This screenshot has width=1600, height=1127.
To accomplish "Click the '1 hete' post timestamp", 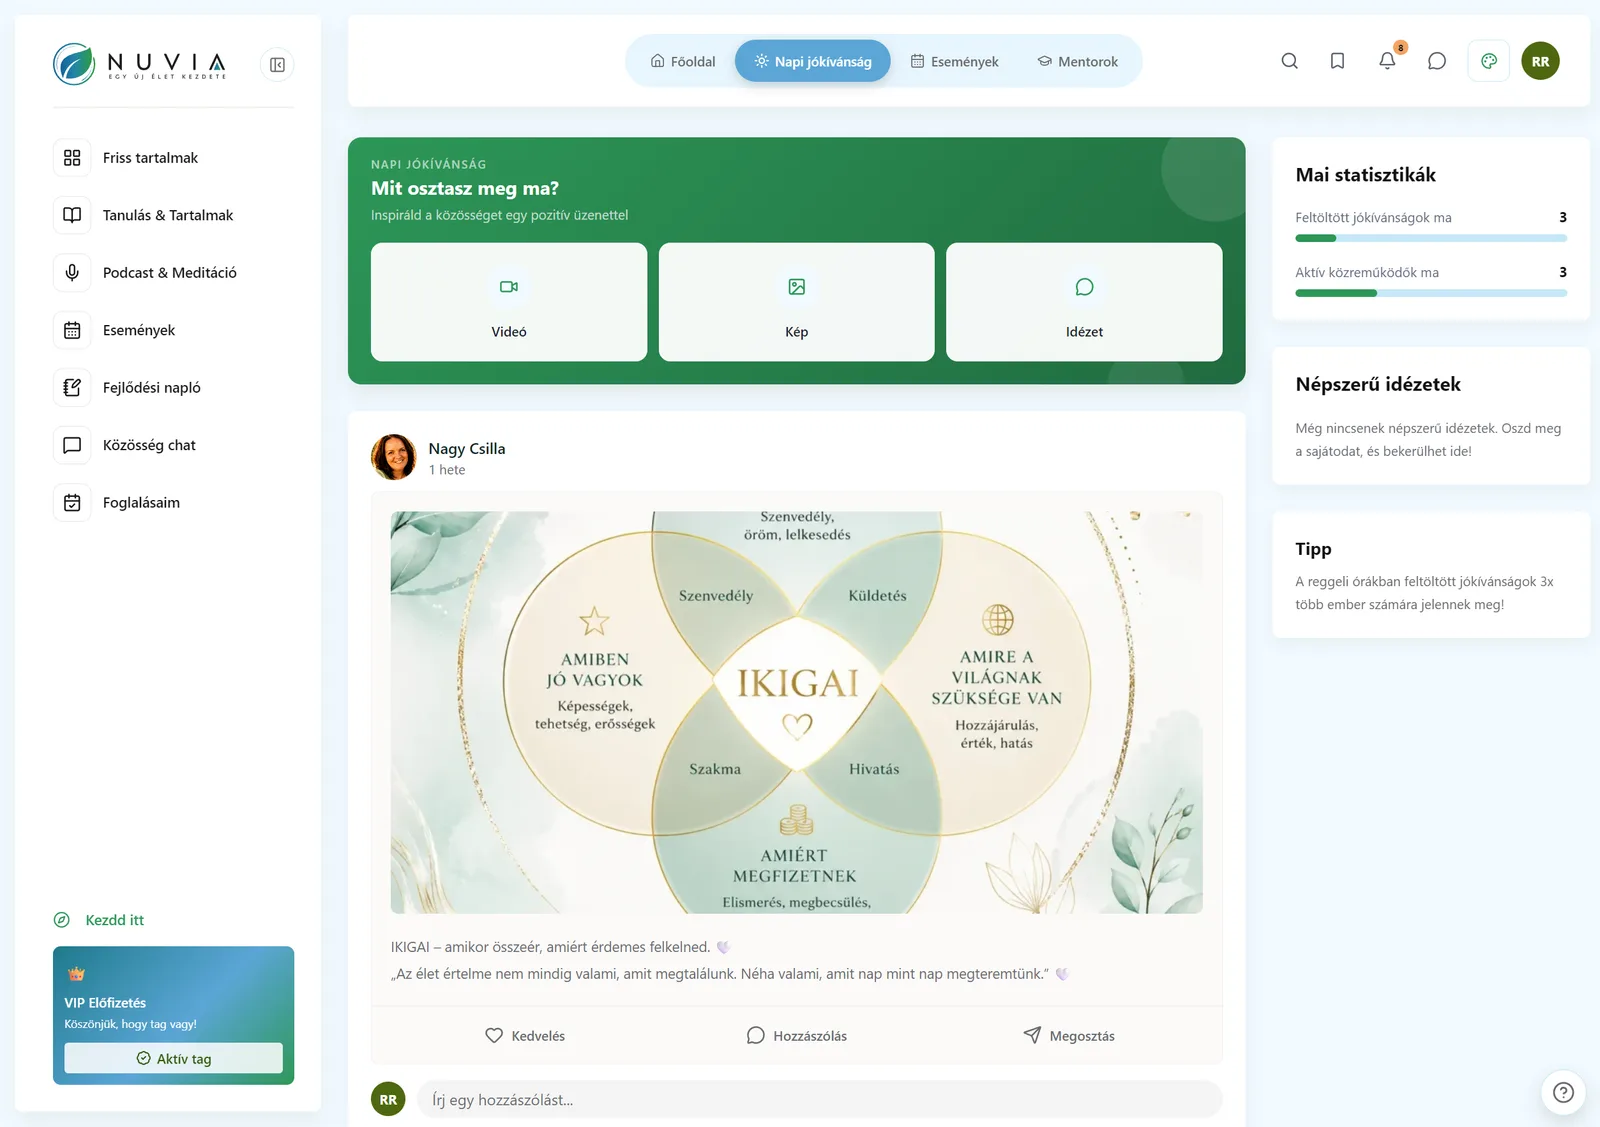I will [447, 470].
